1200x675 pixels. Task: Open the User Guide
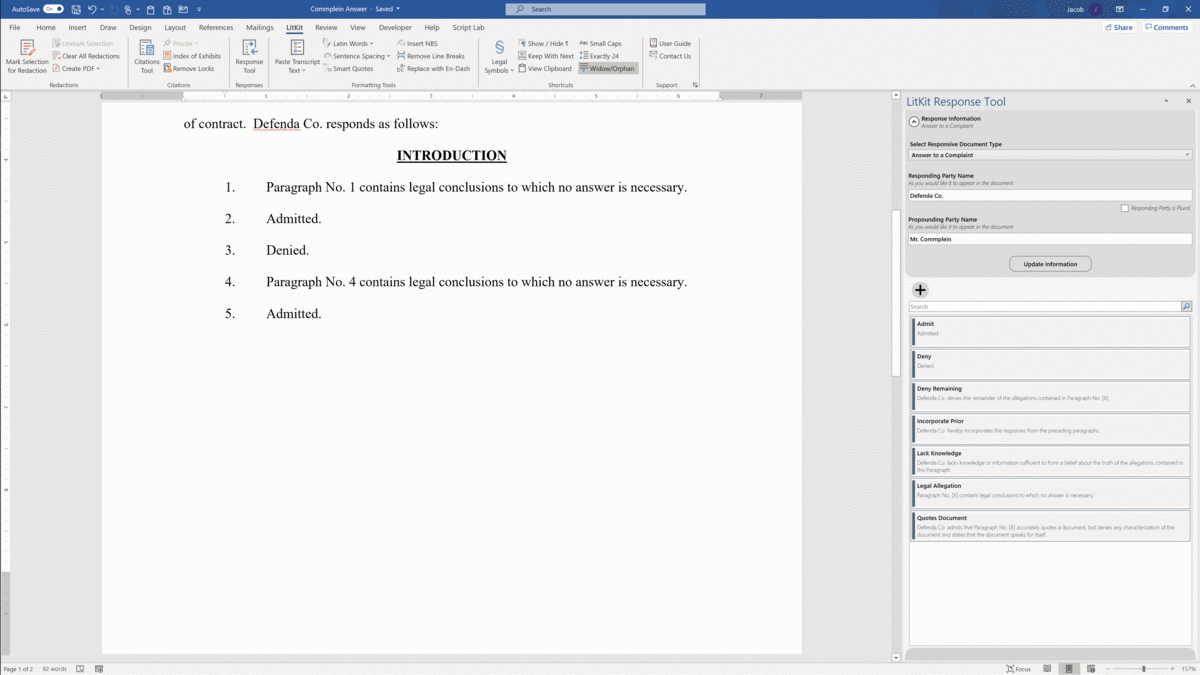[670, 44]
